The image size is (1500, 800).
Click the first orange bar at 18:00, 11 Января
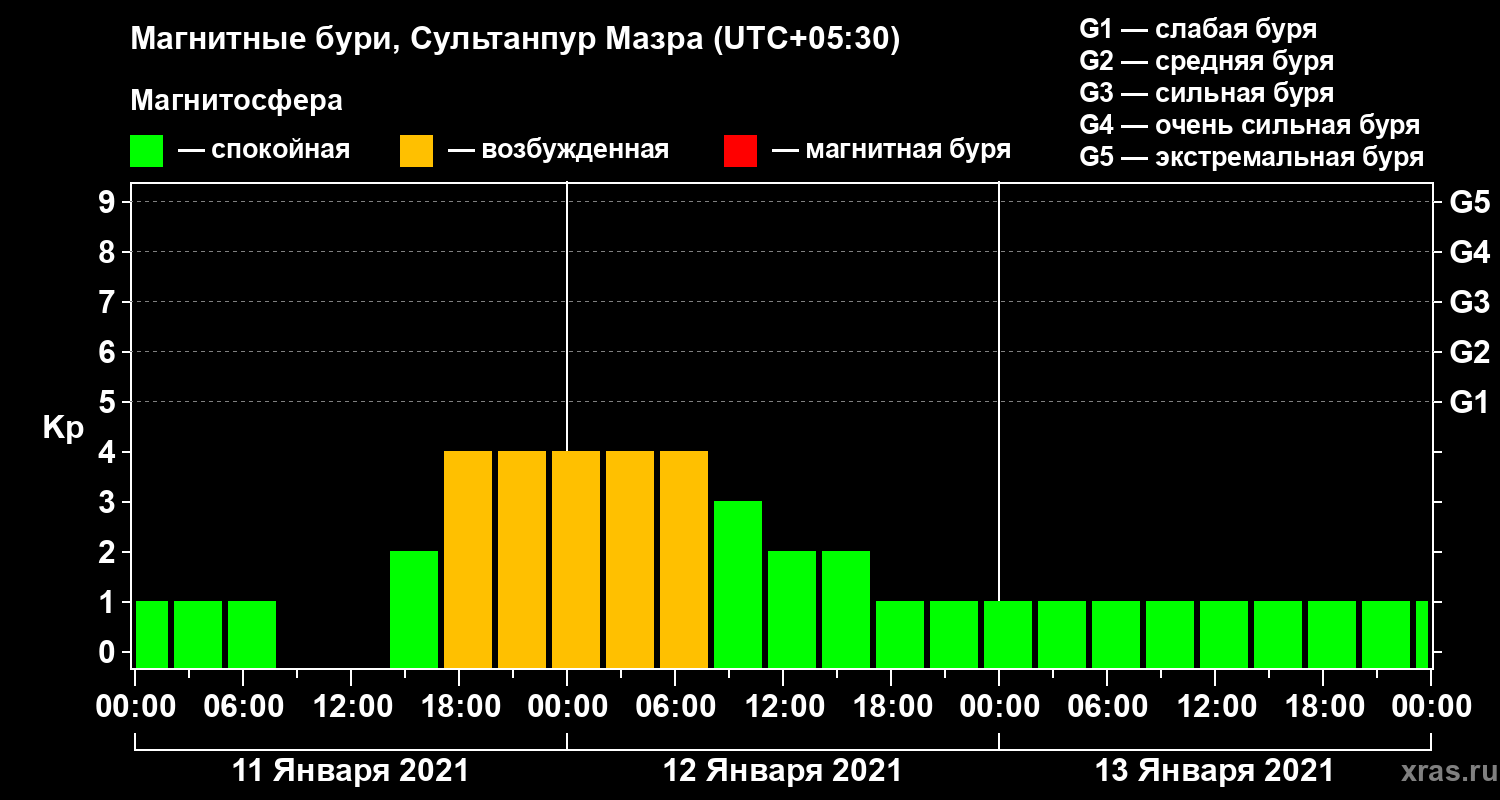468,559
